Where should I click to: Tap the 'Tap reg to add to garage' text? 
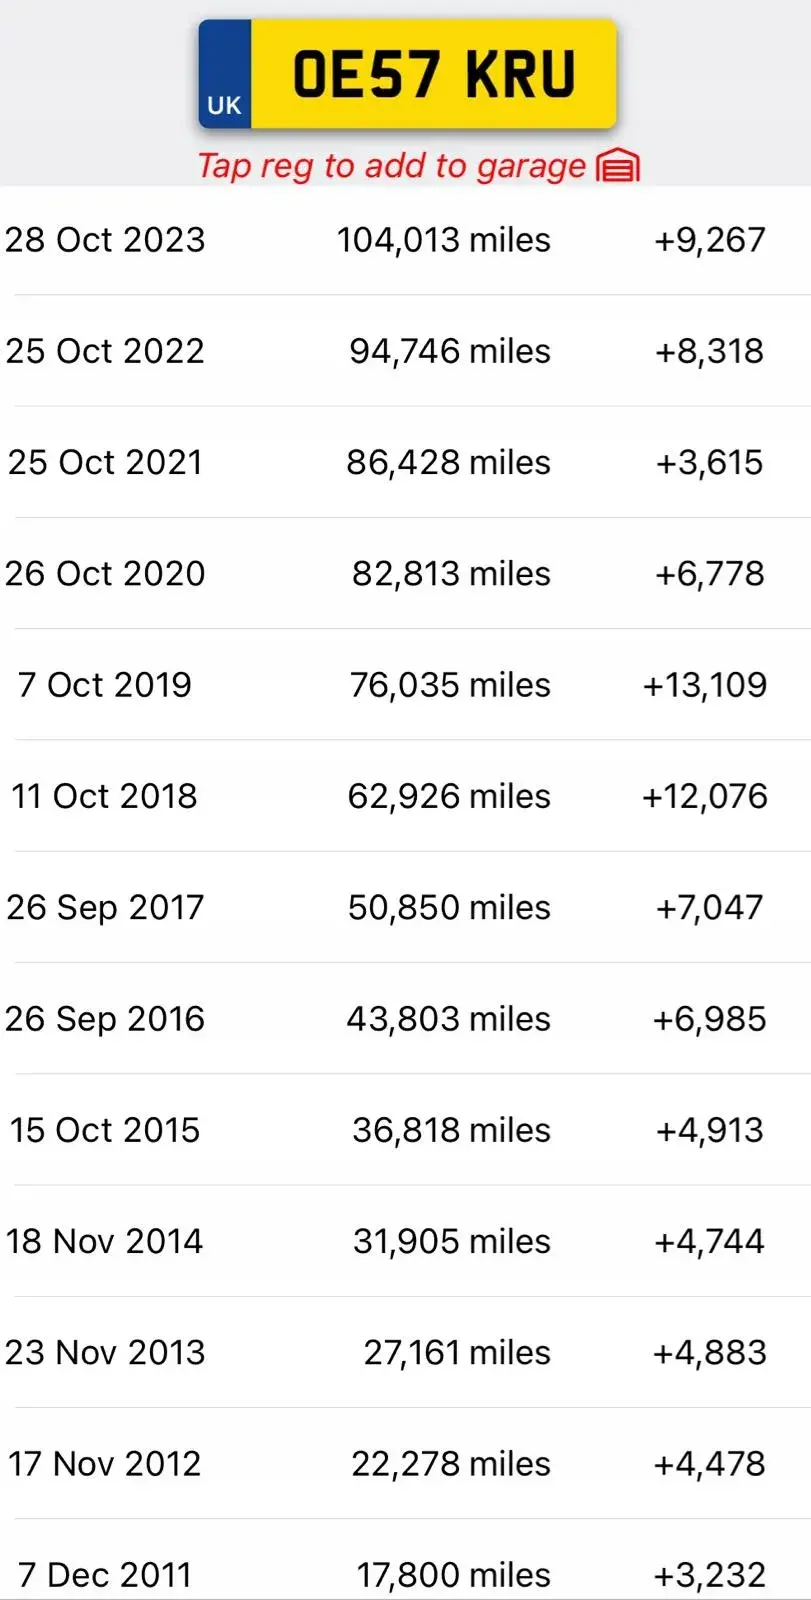(x=392, y=166)
